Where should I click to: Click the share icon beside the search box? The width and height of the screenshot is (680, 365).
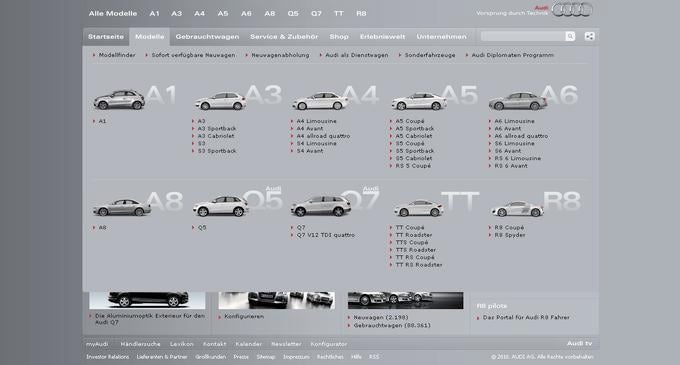tap(589, 36)
